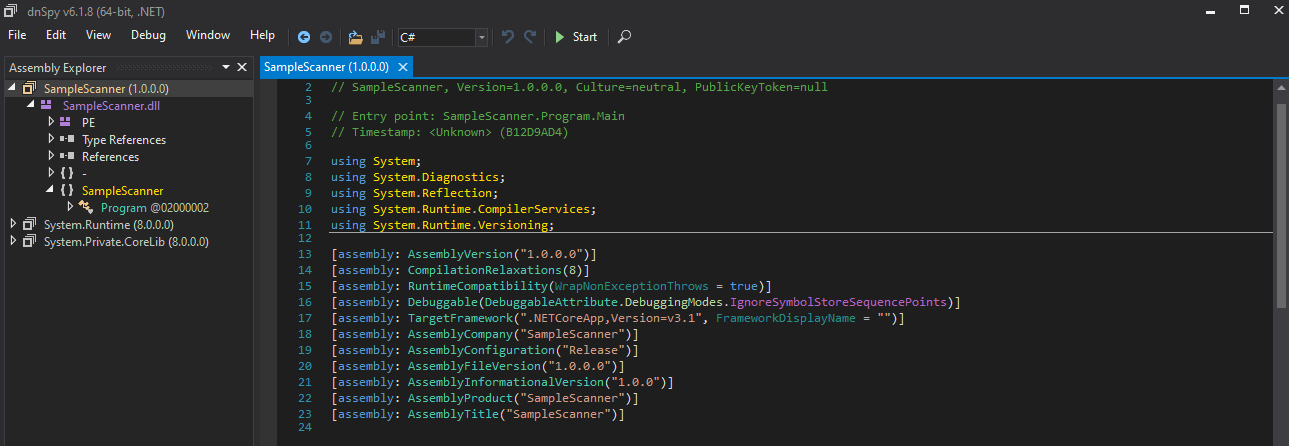This screenshot has width=1289, height=446.
Task: Select the Program class icon
Action: point(85,207)
